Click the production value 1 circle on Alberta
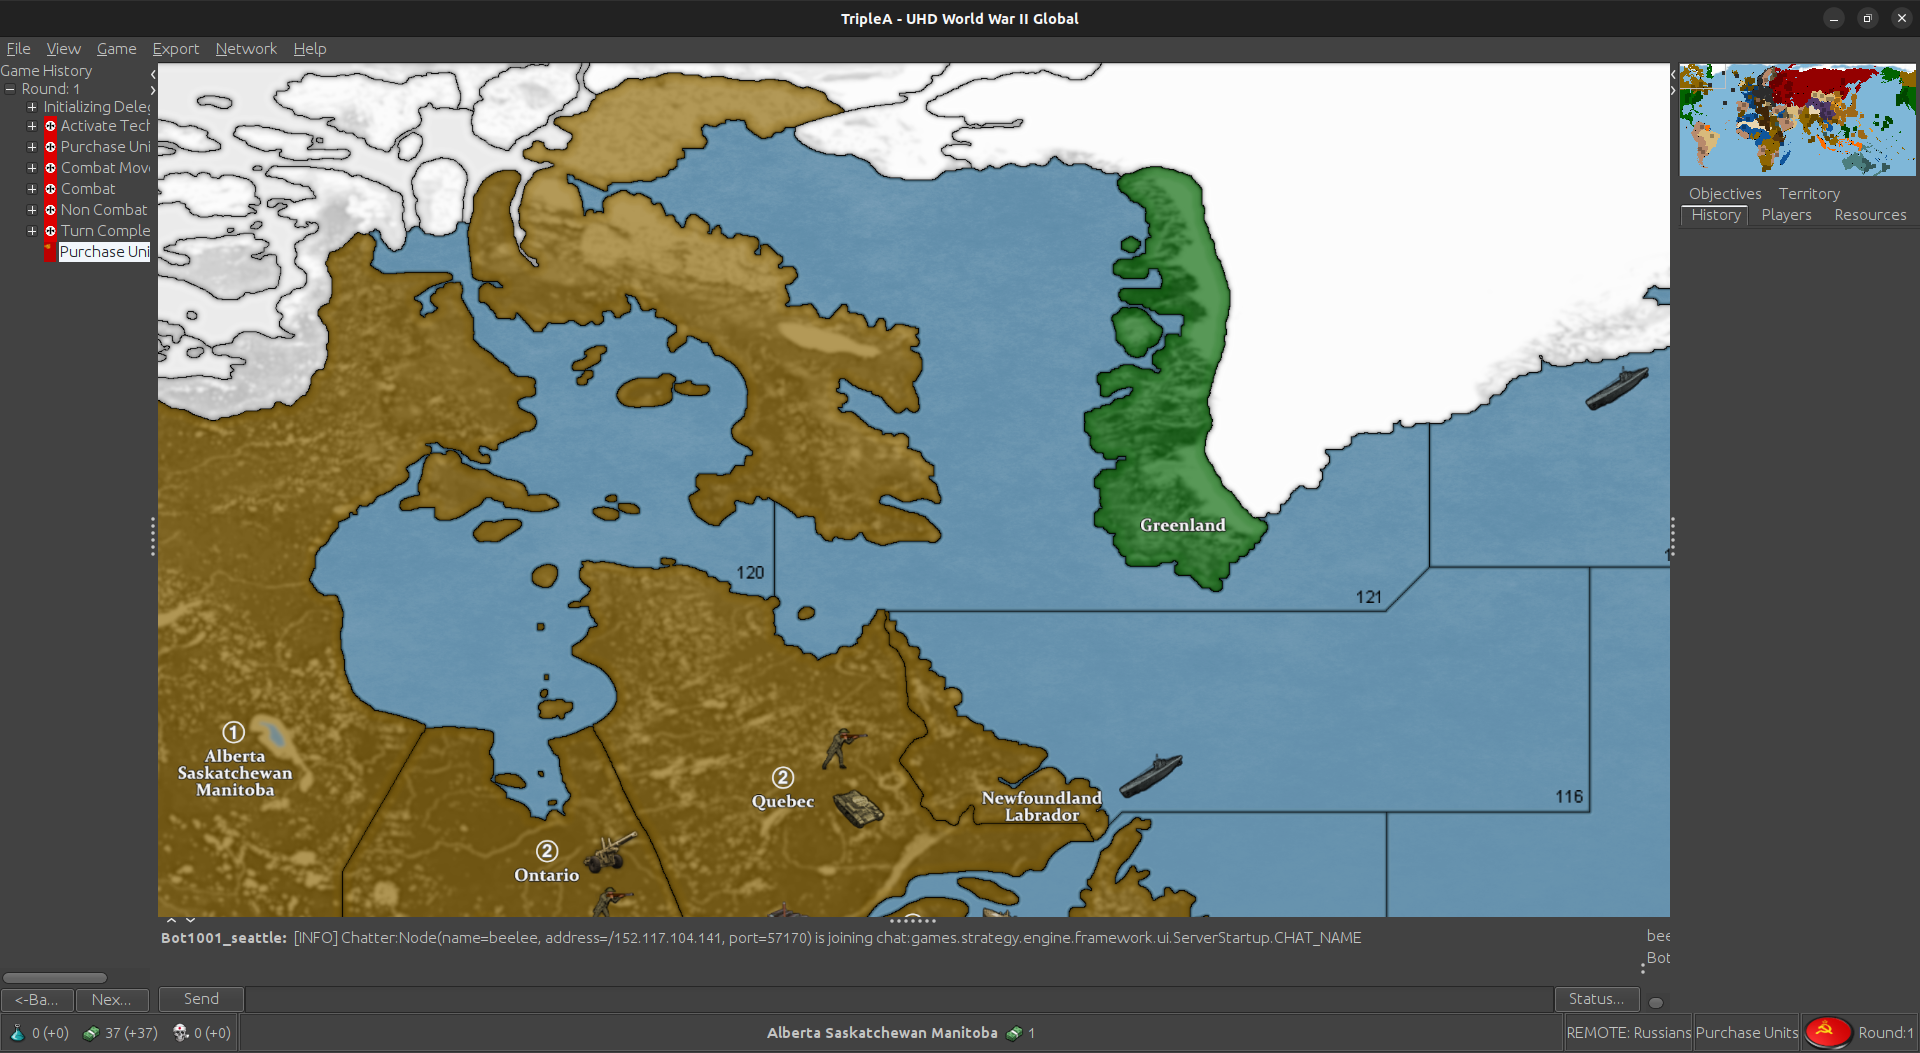Screen dimensions: 1920x1053 (x=233, y=732)
